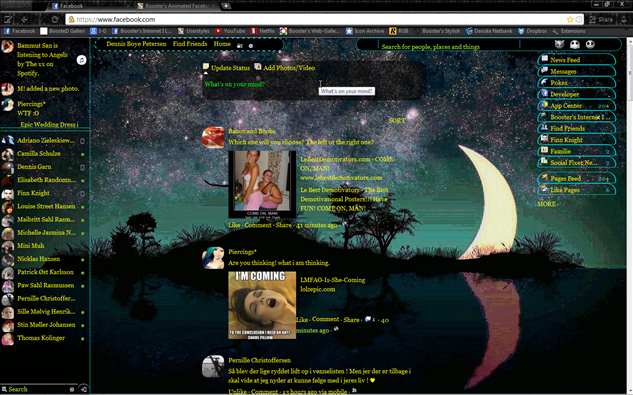Click the Update Status icon
Screen dimensions: 633x395
(x=206, y=67)
